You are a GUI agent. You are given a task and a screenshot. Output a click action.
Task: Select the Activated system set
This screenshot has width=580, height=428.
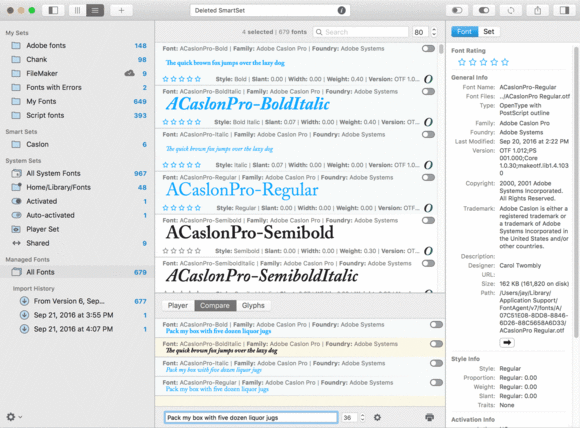click(x=77, y=201)
